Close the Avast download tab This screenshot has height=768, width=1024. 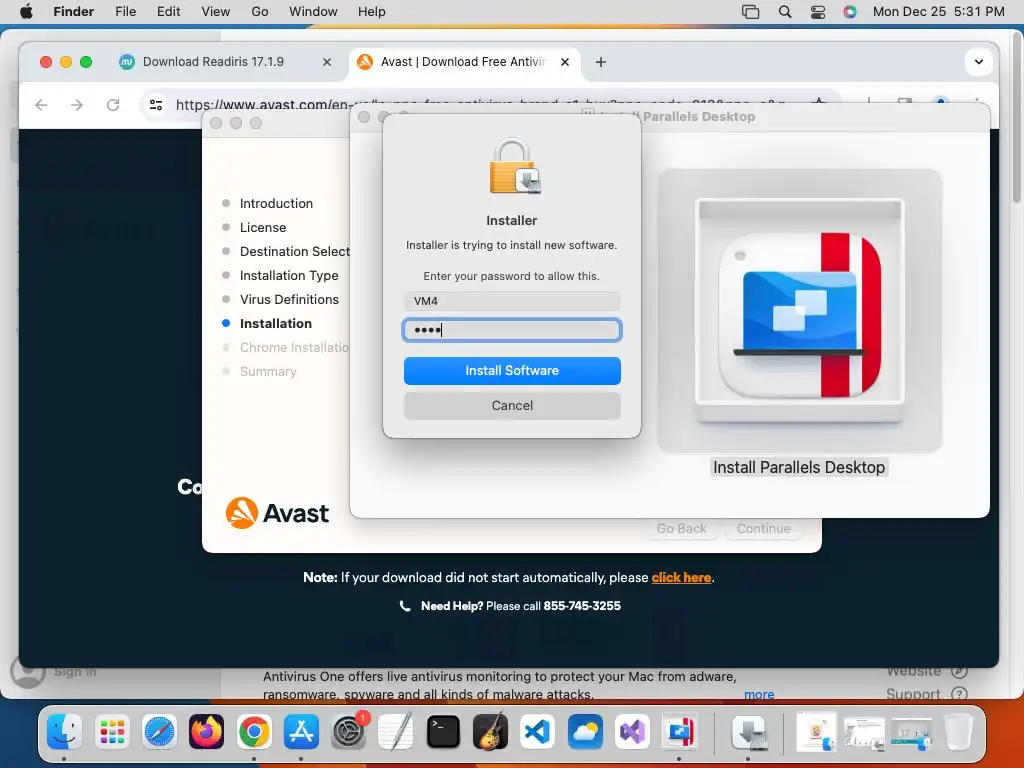click(x=565, y=62)
